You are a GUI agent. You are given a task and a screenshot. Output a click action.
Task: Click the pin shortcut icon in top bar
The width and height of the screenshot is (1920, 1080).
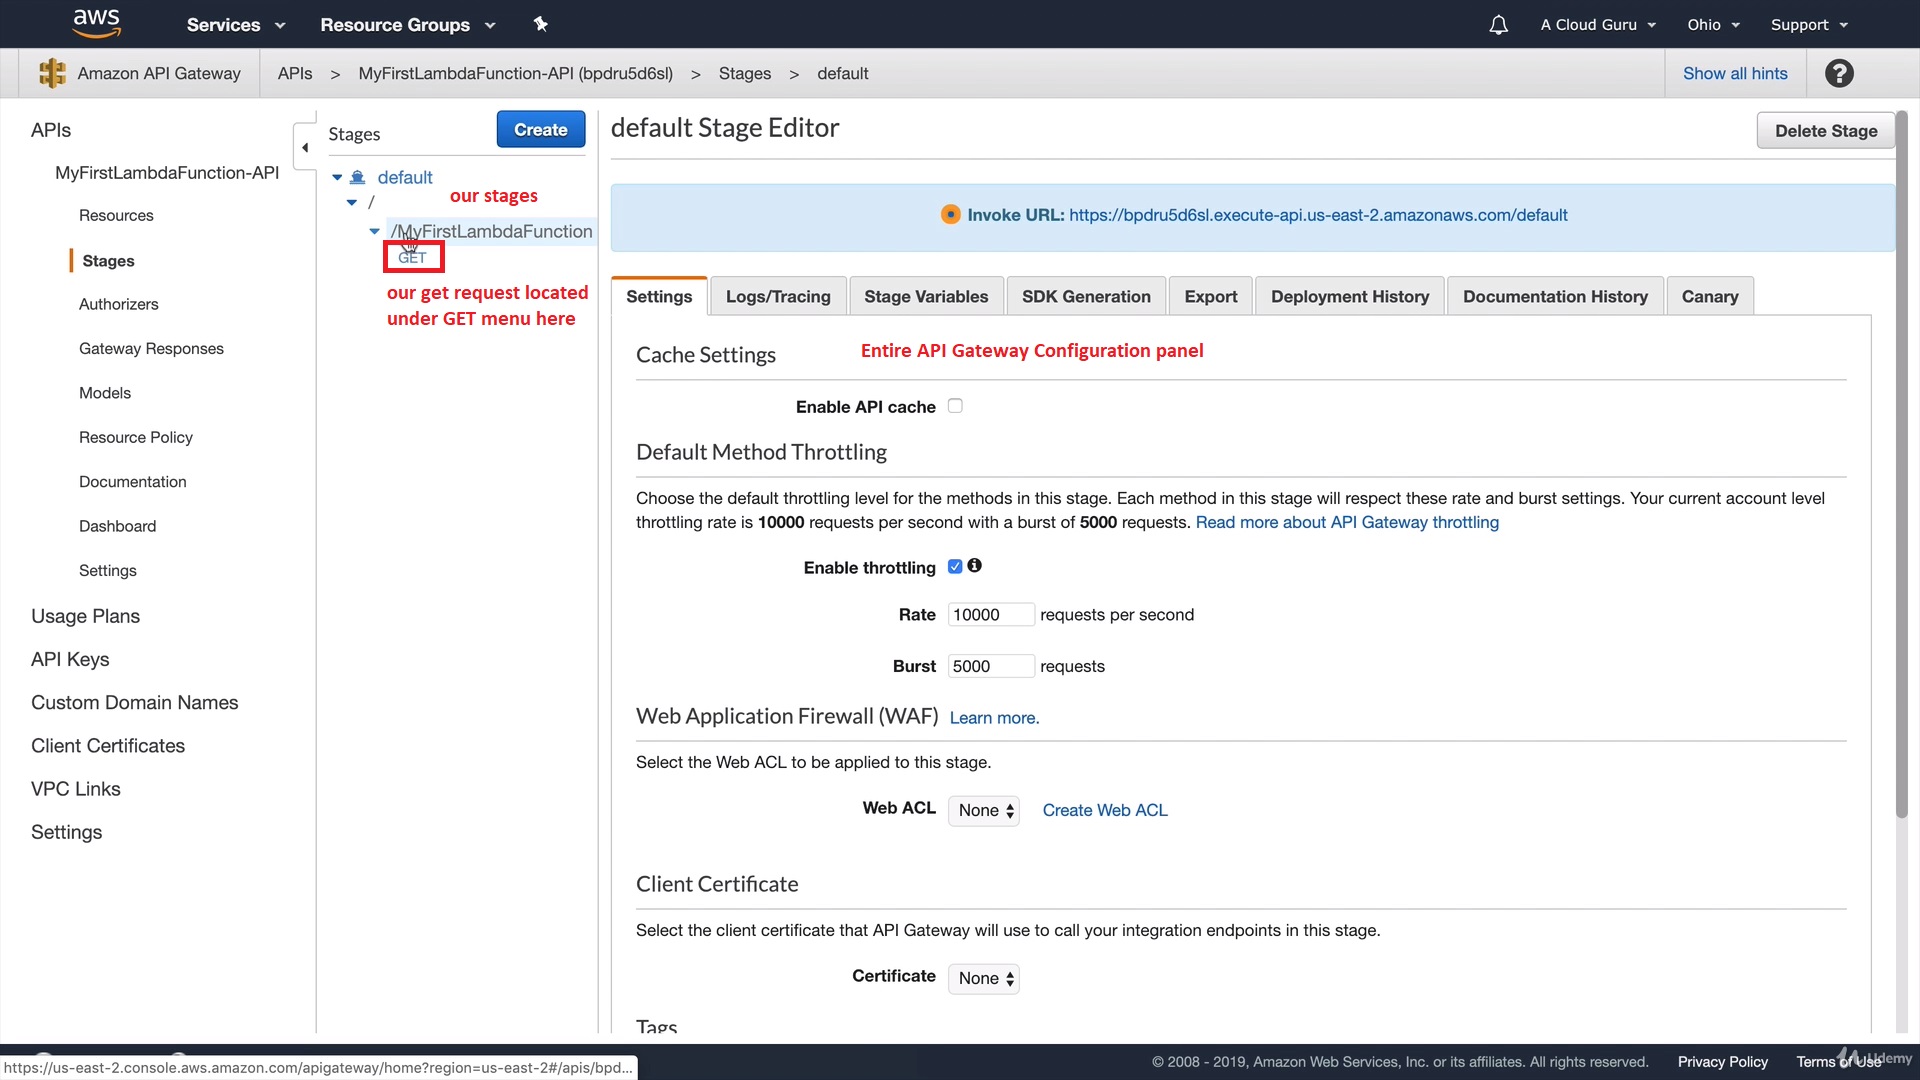pos(541,24)
